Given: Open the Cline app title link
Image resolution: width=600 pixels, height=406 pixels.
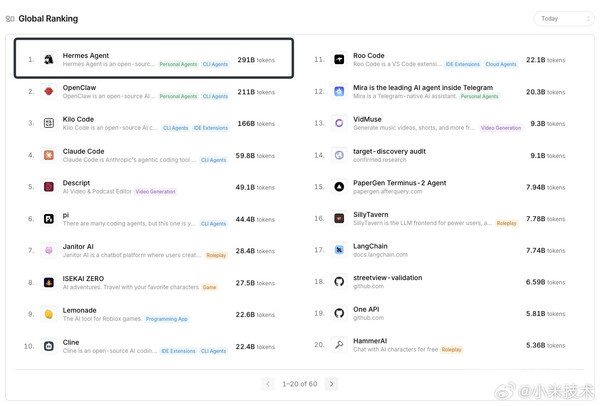Looking at the screenshot, I should [71, 342].
